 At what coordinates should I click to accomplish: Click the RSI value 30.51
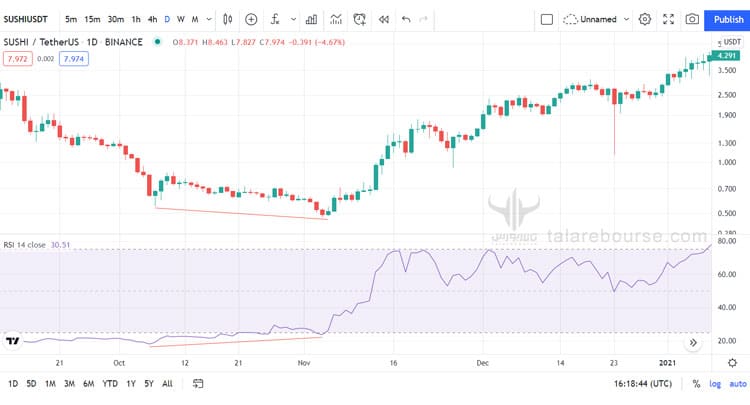(60, 245)
